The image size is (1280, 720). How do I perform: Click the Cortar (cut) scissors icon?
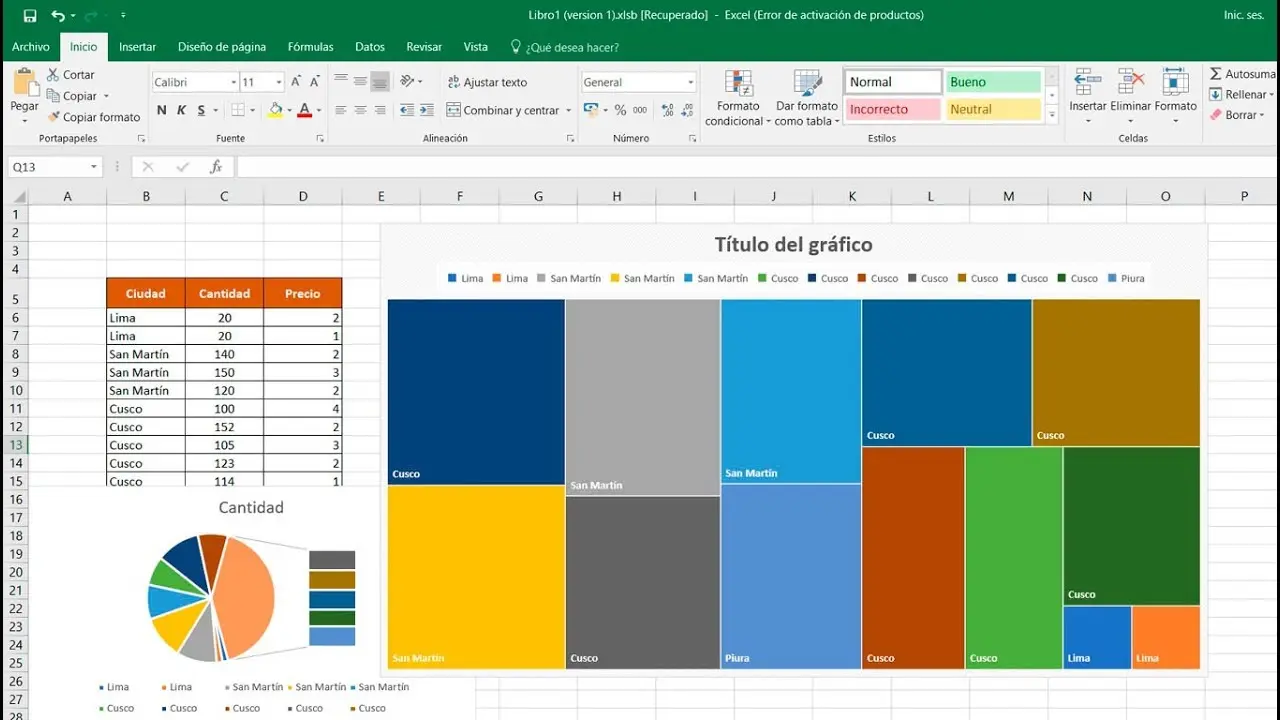point(54,75)
